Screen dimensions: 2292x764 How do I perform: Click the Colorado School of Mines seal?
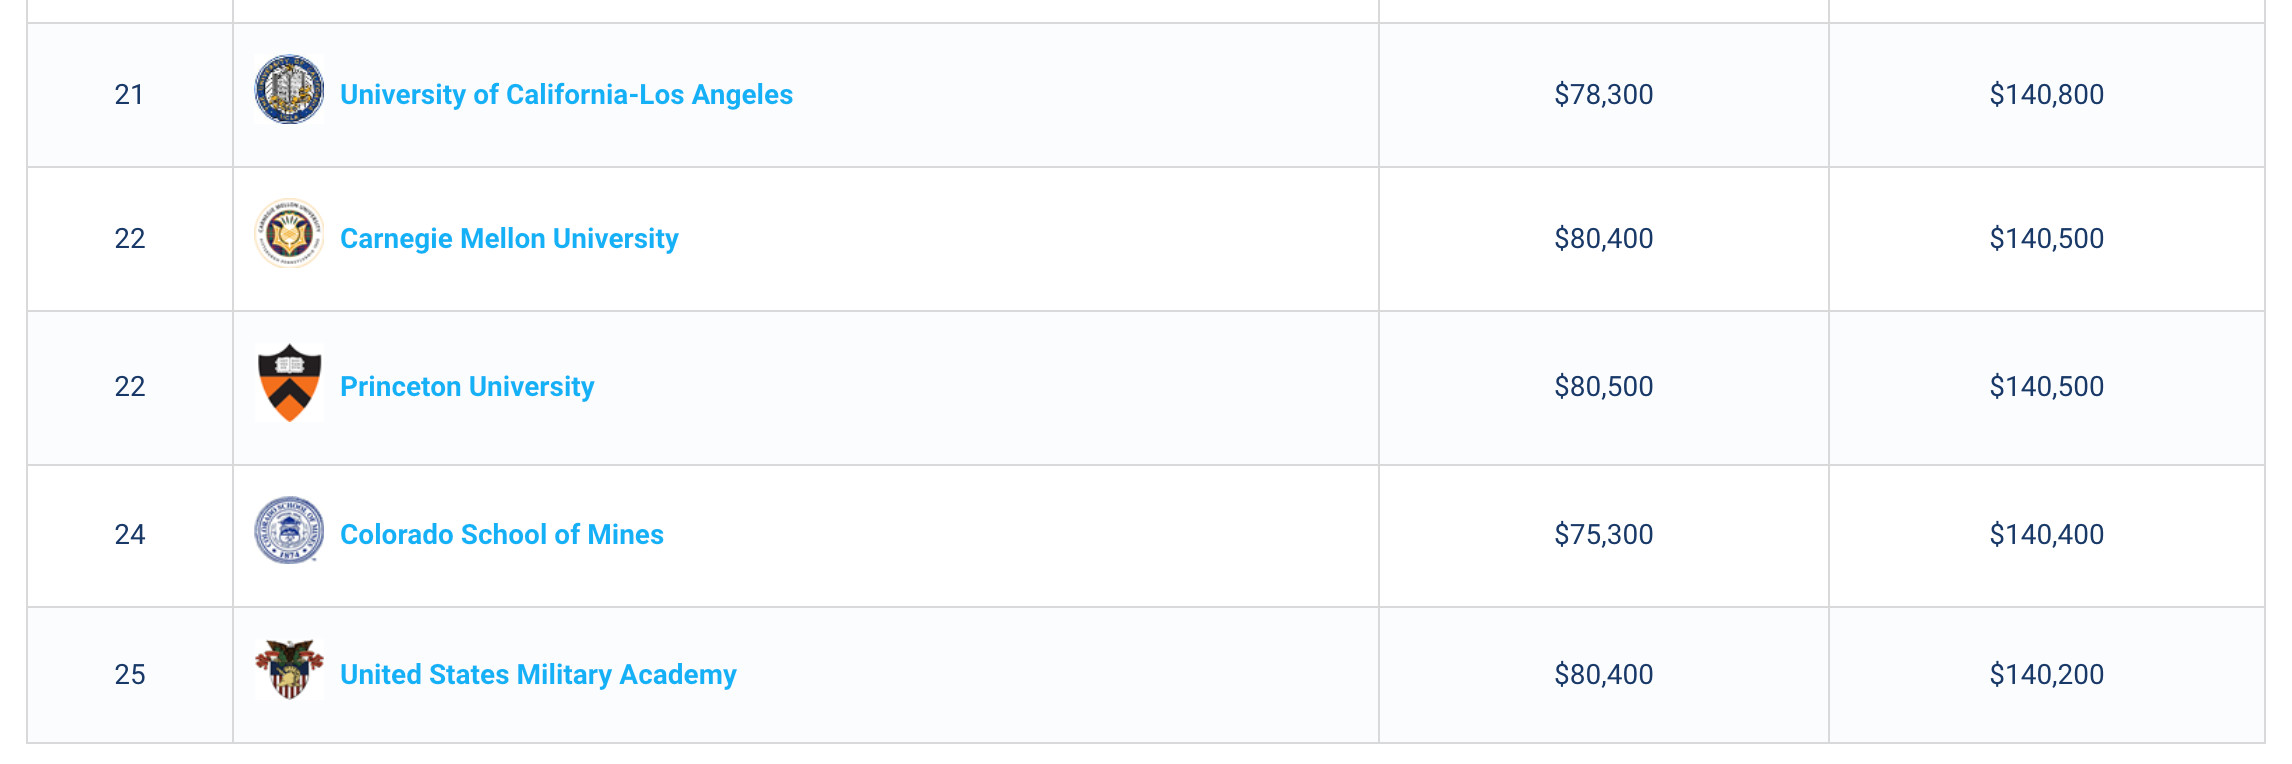coord(289,530)
